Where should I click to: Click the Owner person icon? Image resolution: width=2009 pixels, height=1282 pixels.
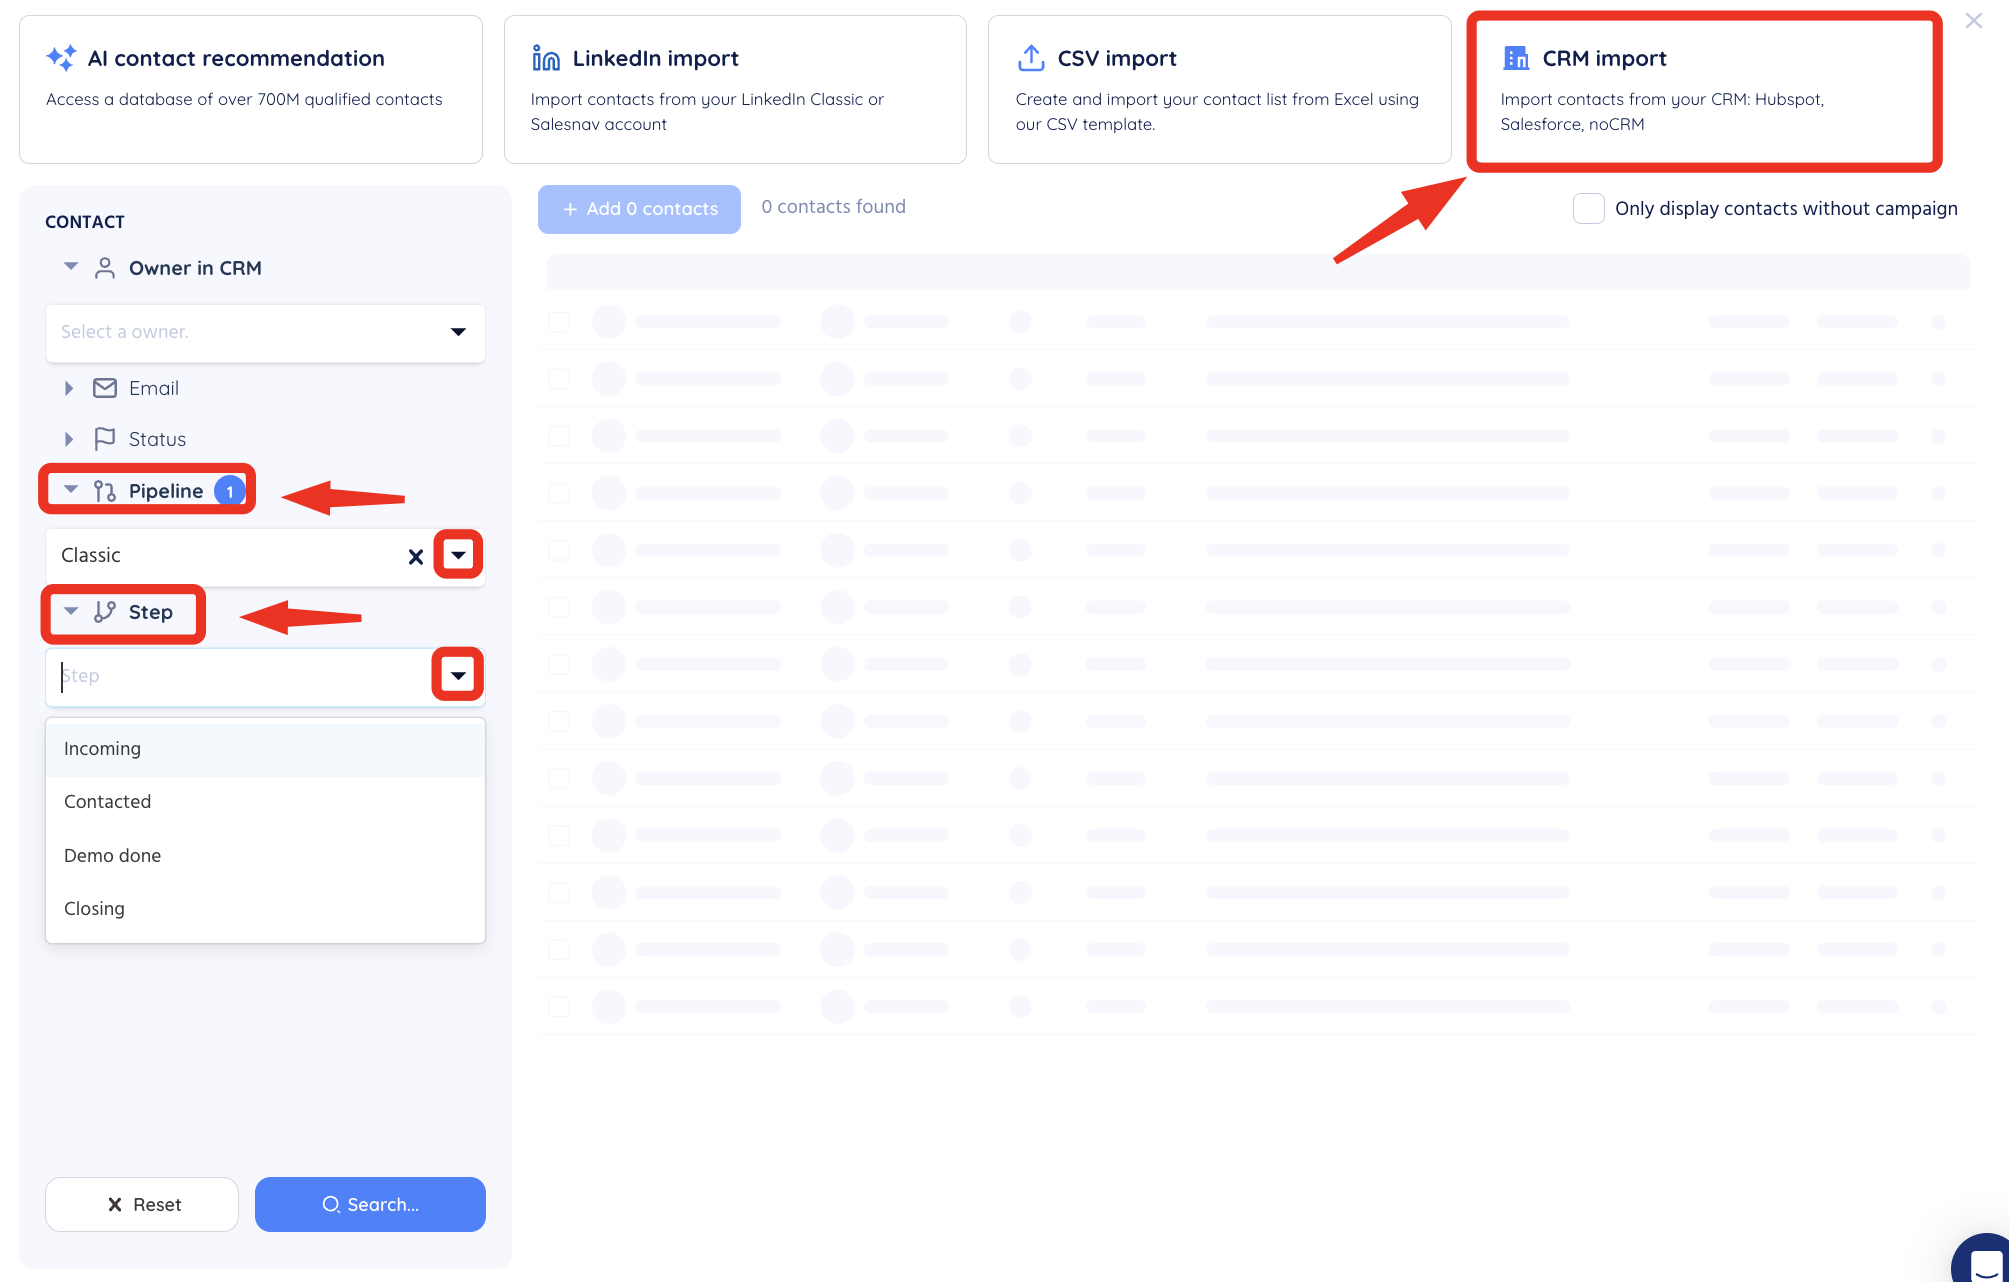(x=105, y=268)
